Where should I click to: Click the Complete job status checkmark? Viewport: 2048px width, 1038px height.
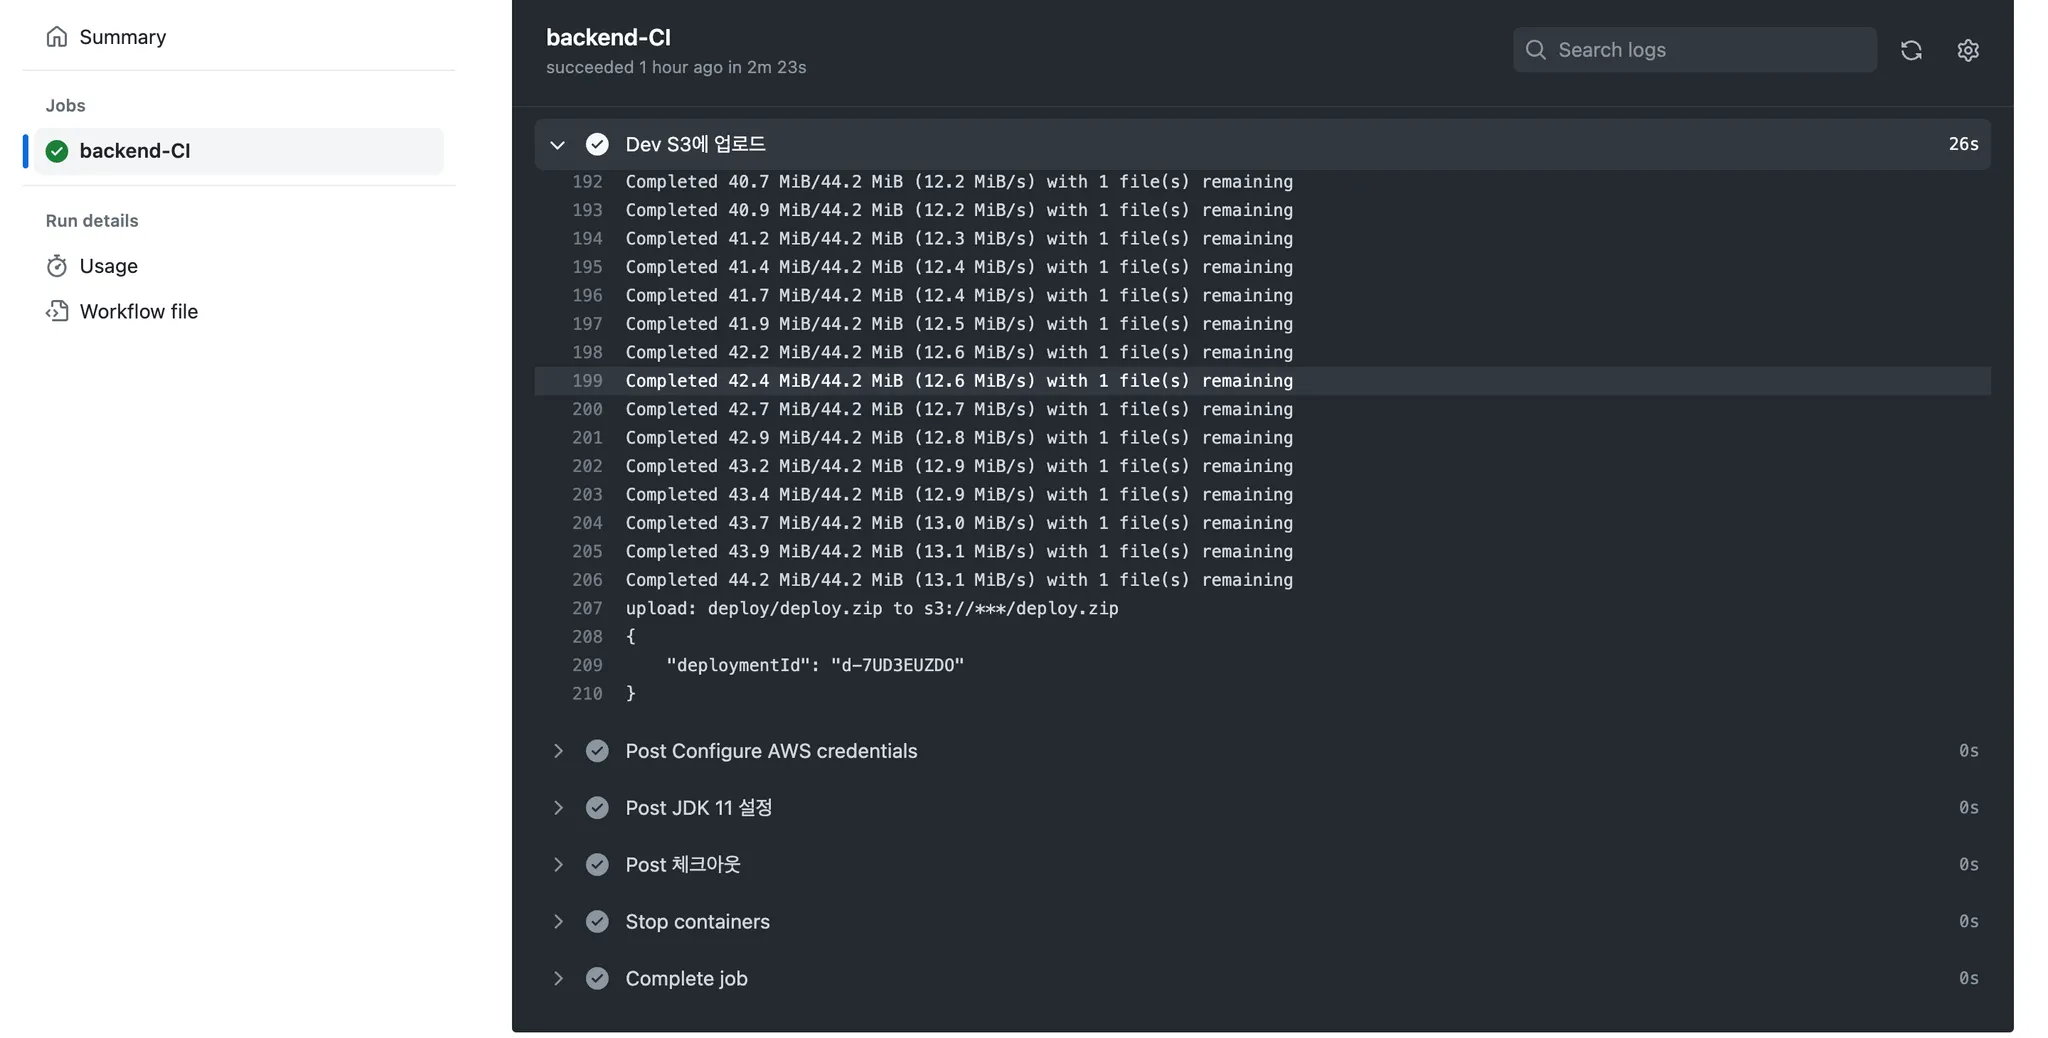pyautogui.click(x=597, y=978)
